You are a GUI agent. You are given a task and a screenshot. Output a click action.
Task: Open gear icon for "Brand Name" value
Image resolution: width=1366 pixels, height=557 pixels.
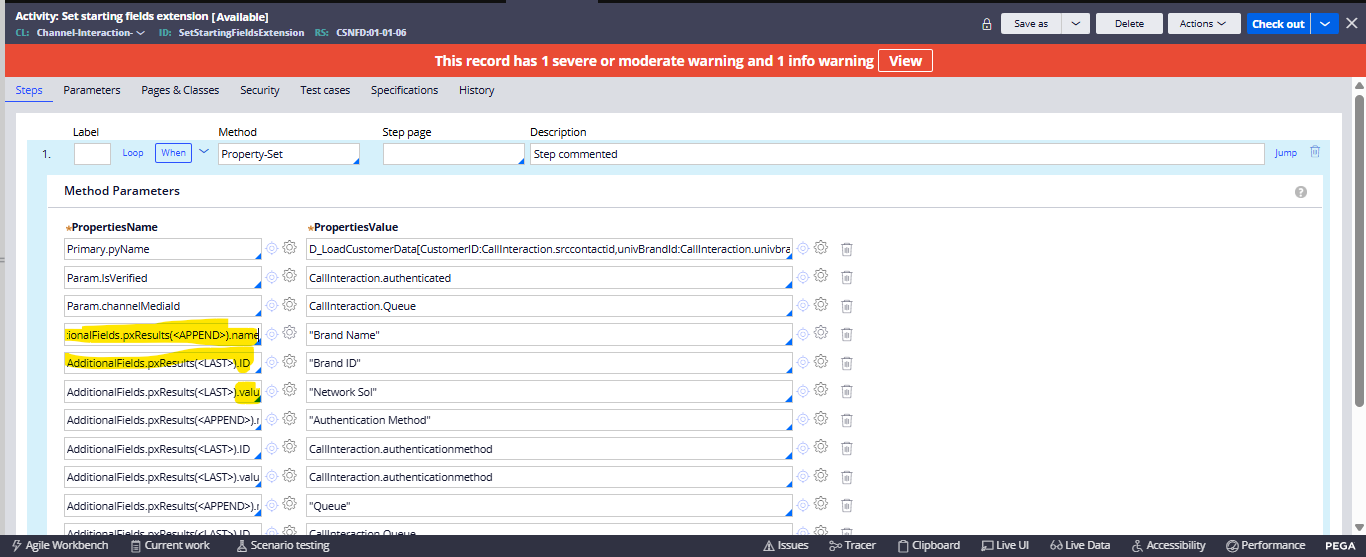821,334
